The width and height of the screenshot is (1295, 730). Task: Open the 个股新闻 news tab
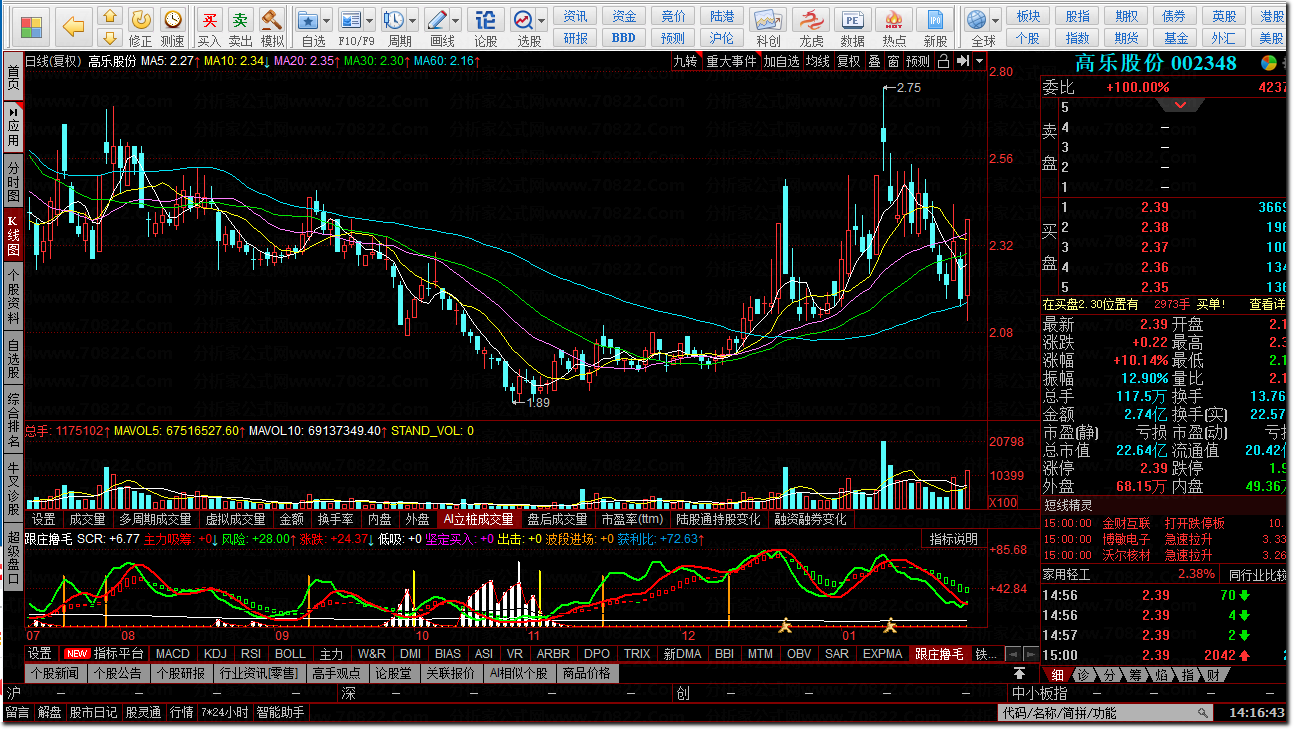click(x=54, y=673)
